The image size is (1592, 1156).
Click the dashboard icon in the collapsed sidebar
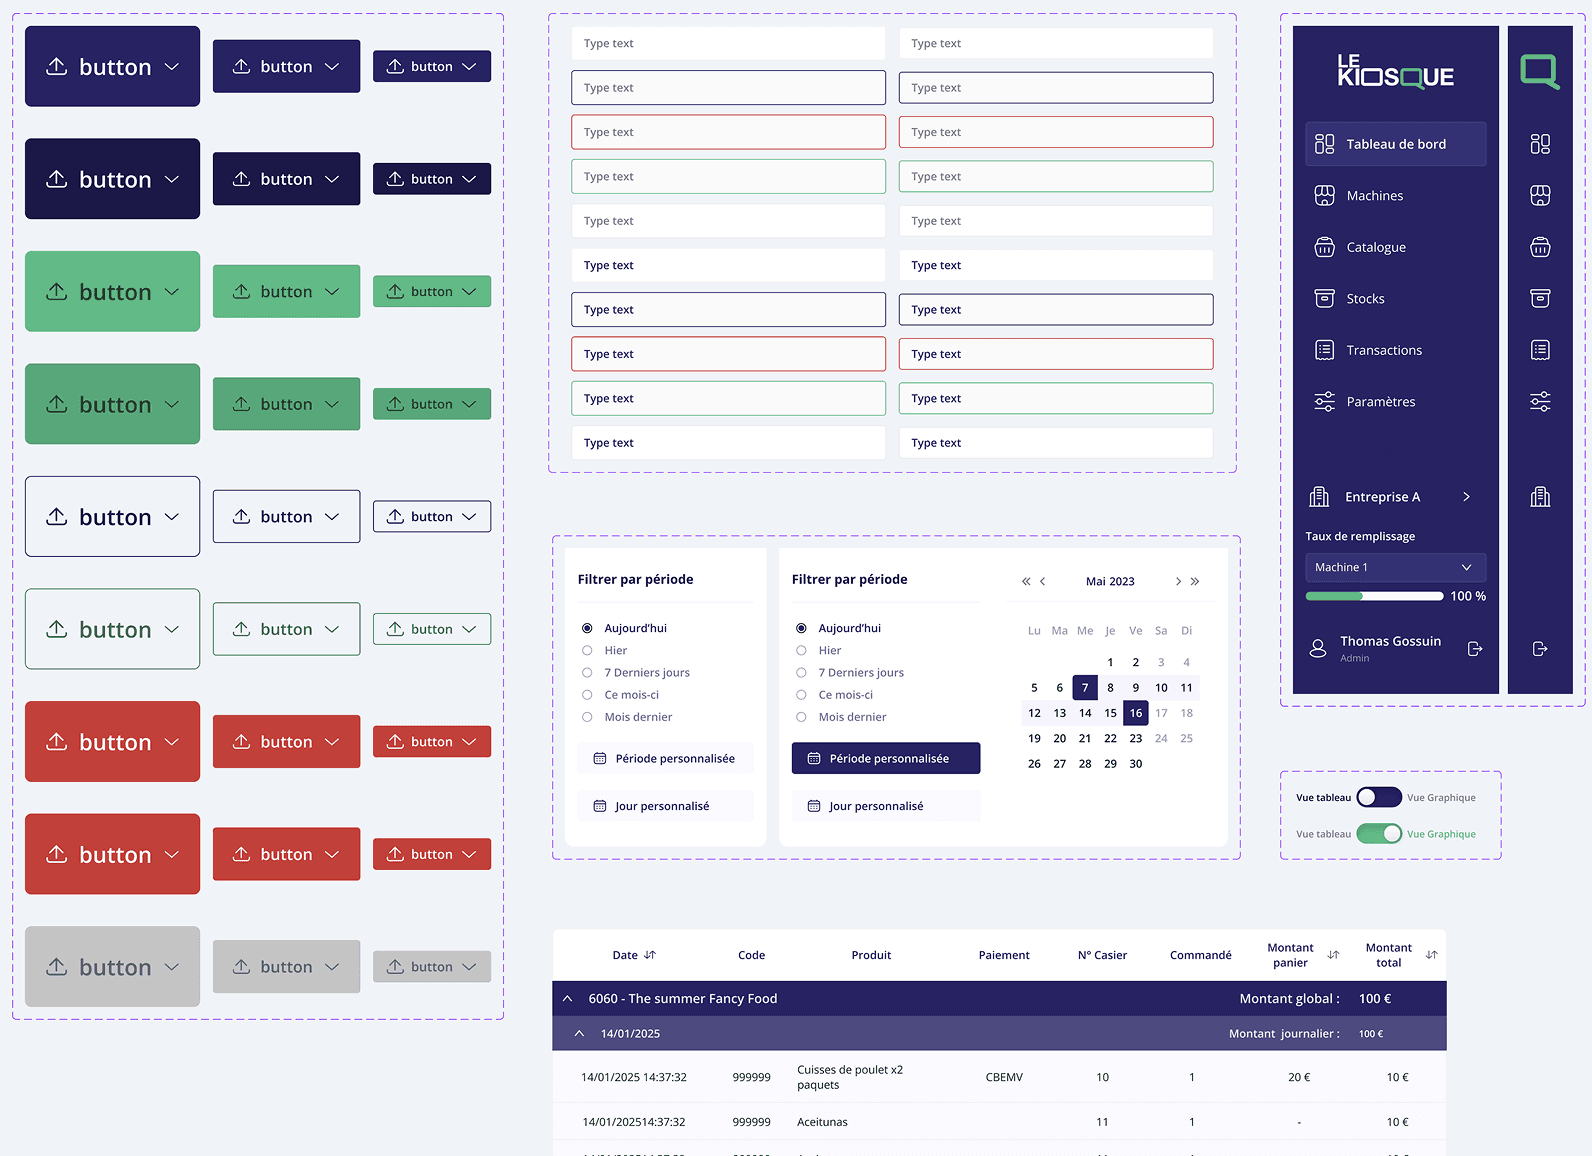pyautogui.click(x=1540, y=144)
